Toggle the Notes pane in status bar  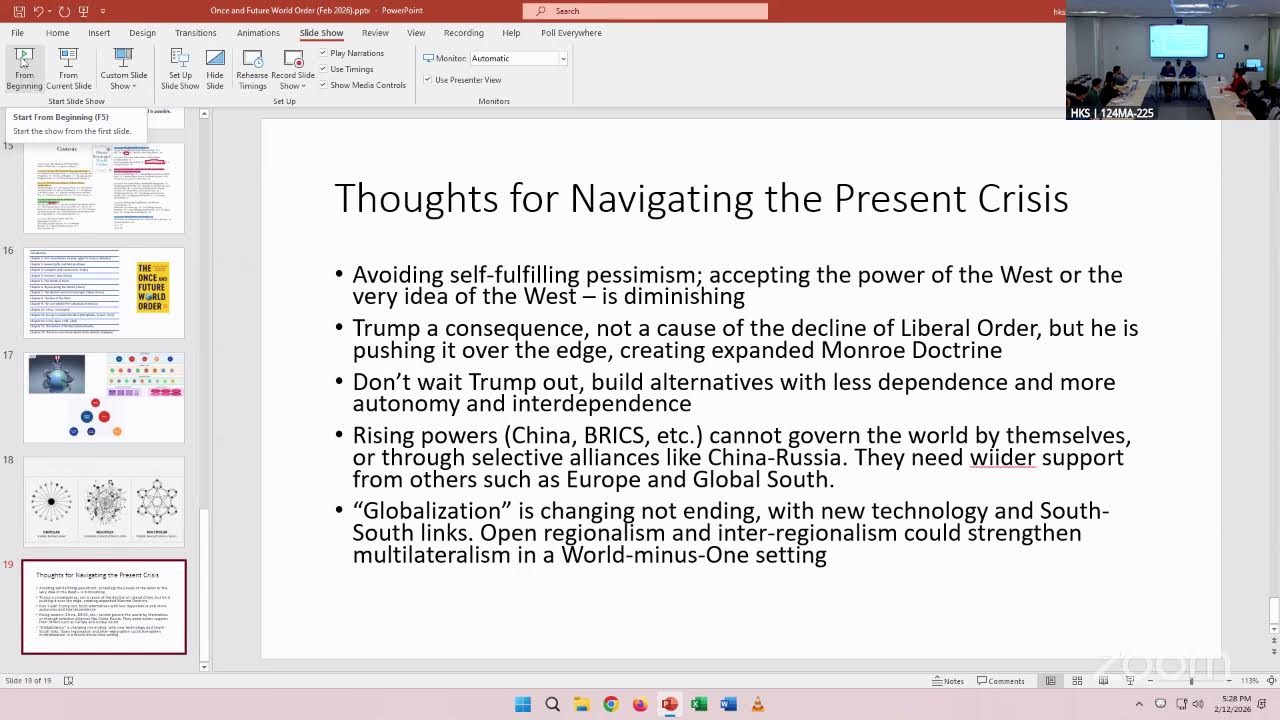click(948, 681)
